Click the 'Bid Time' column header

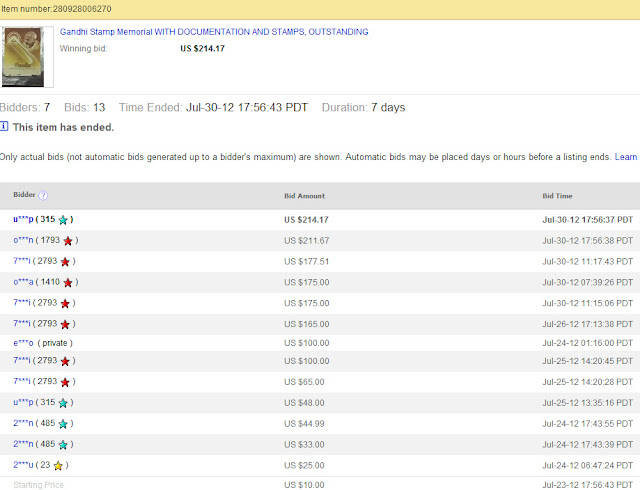pos(557,196)
